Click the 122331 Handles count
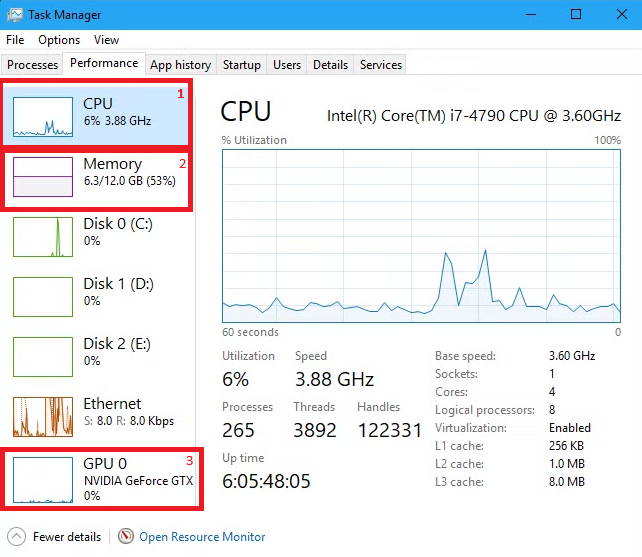This screenshot has width=642, height=557. tap(390, 430)
